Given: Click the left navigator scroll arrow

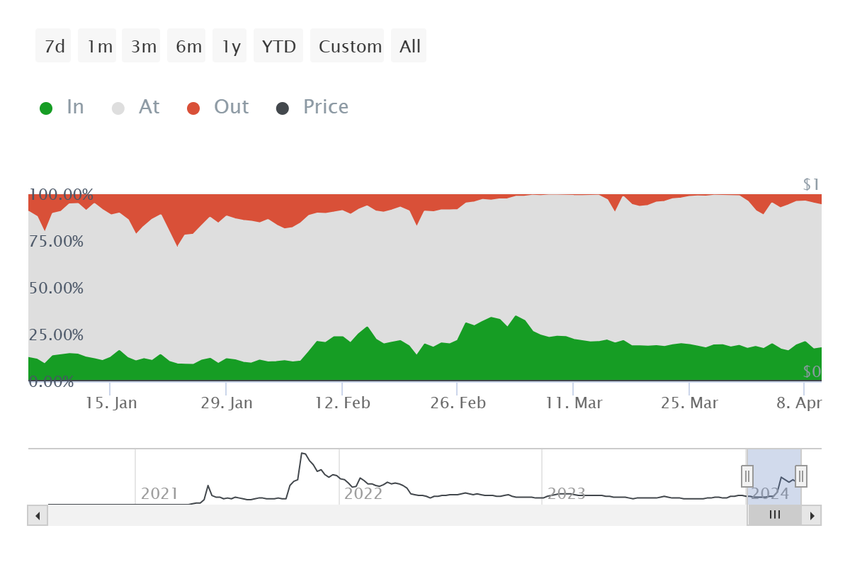Looking at the screenshot, I should coord(37,516).
